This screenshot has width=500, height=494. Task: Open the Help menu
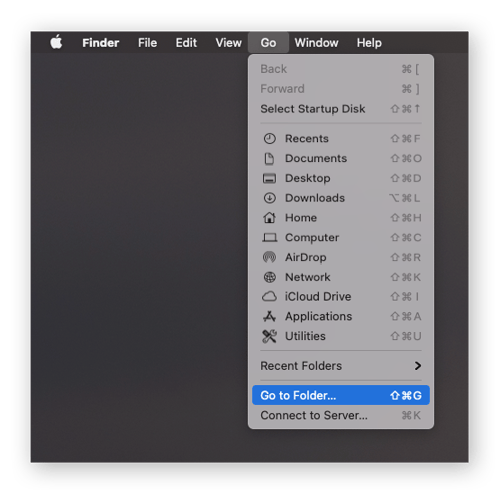pyautogui.click(x=369, y=43)
